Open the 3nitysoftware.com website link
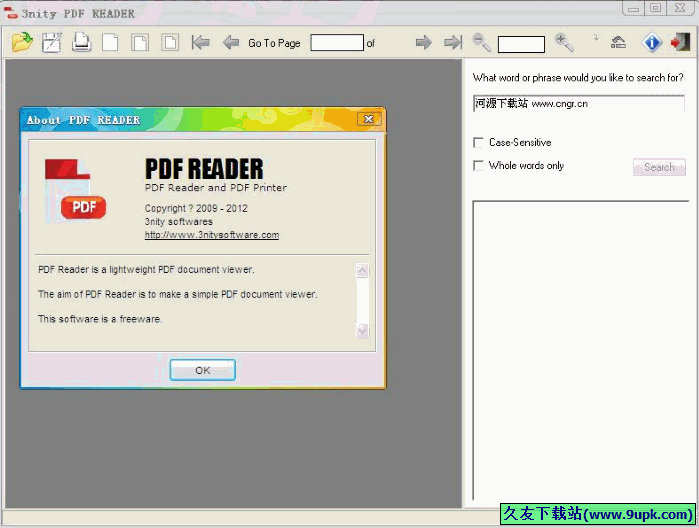 tap(212, 235)
